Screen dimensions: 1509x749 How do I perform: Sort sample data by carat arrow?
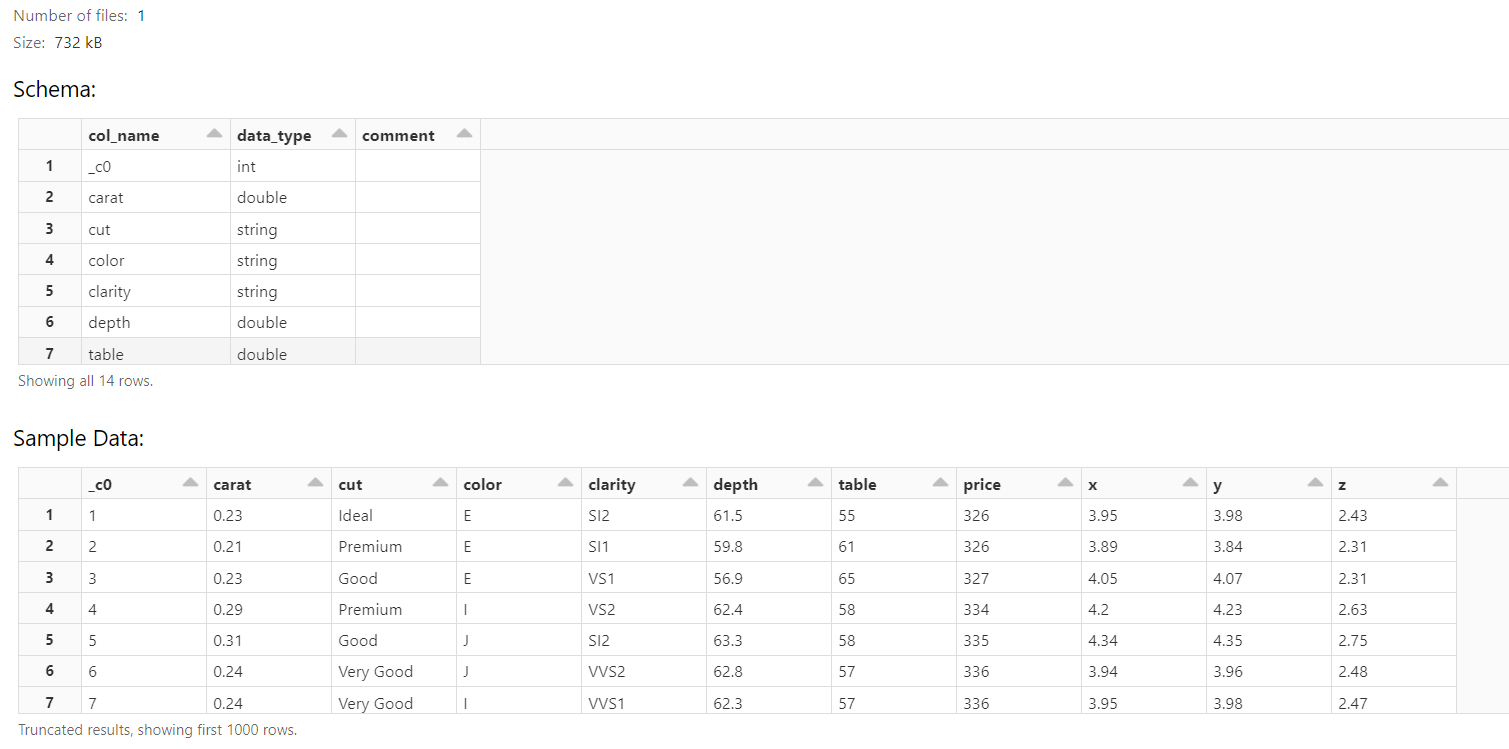pyautogui.click(x=315, y=483)
